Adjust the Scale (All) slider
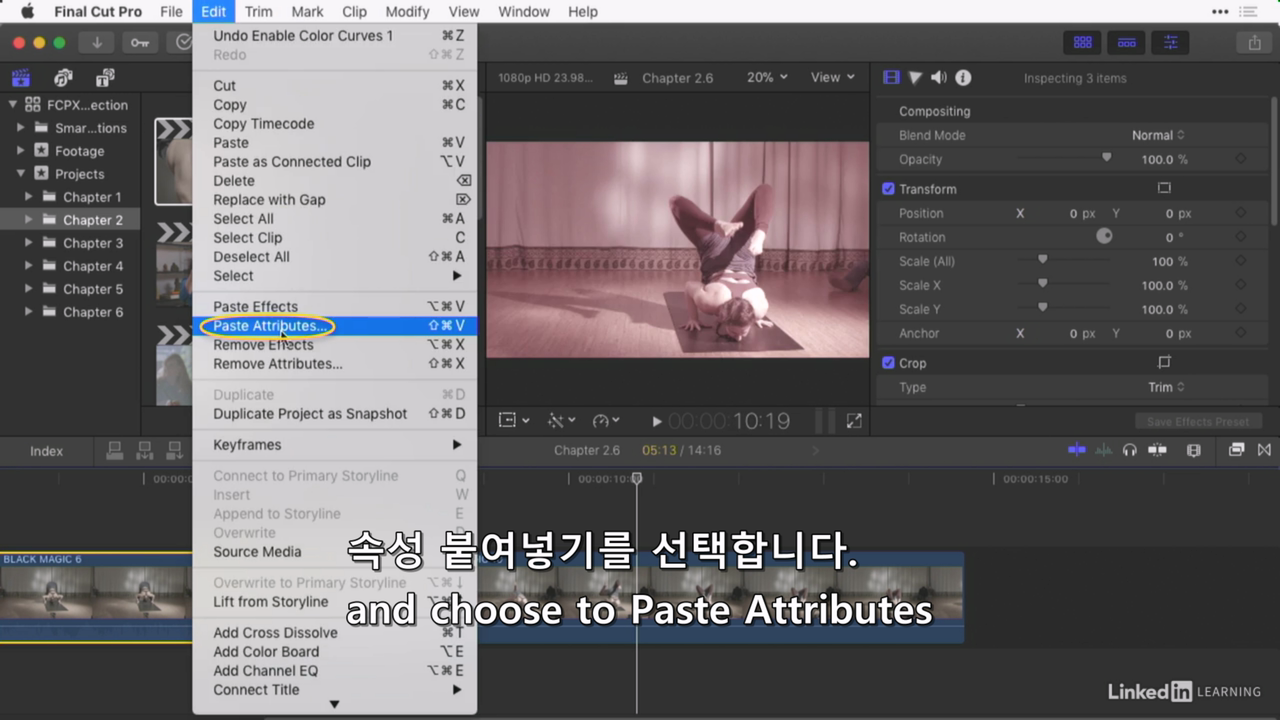 1042,260
